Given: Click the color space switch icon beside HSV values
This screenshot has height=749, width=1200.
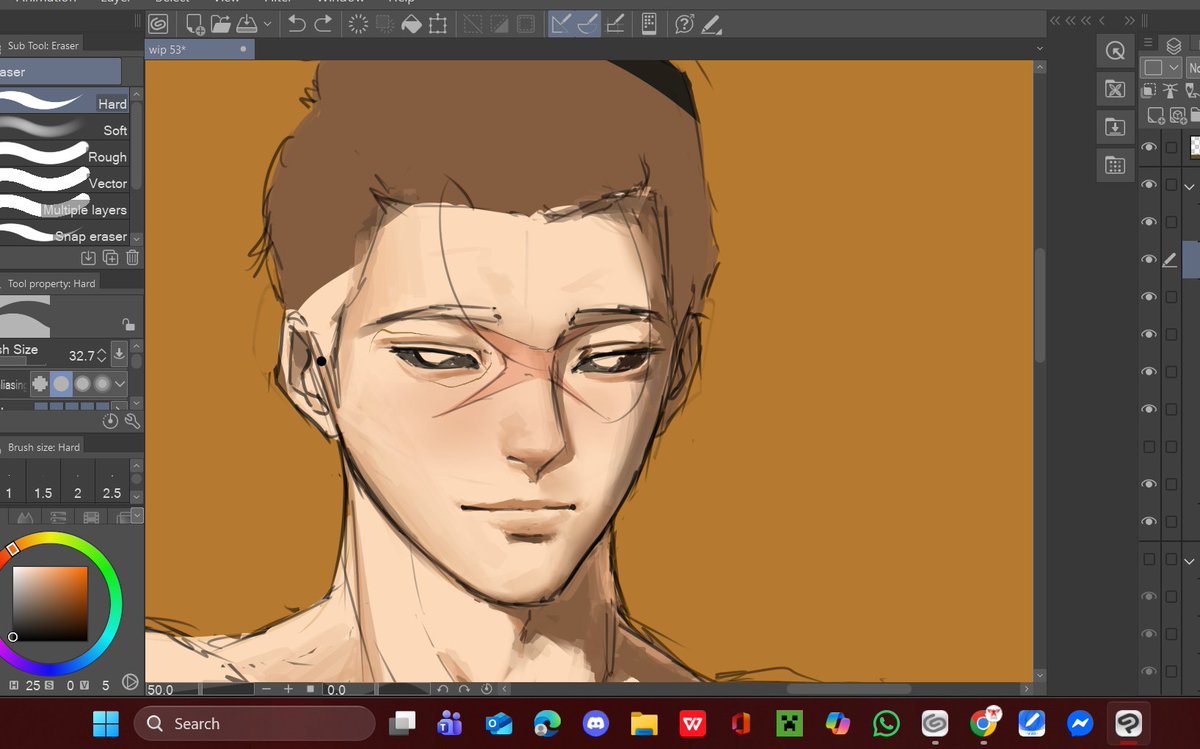Looking at the screenshot, I should click(129, 683).
